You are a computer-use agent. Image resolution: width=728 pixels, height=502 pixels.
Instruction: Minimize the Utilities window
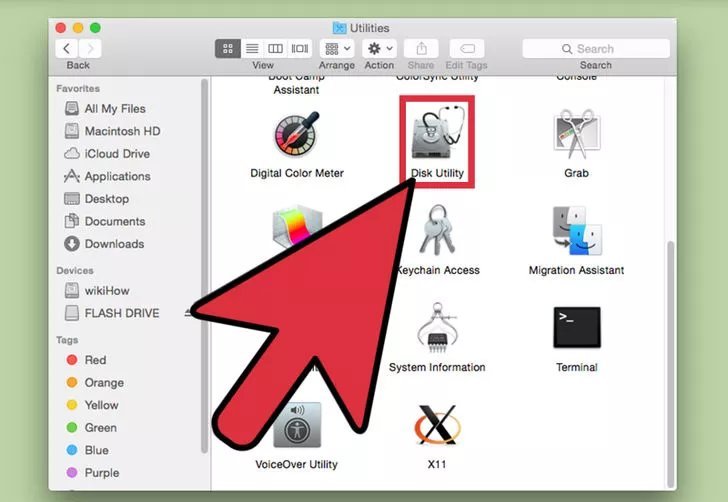pos(78,28)
